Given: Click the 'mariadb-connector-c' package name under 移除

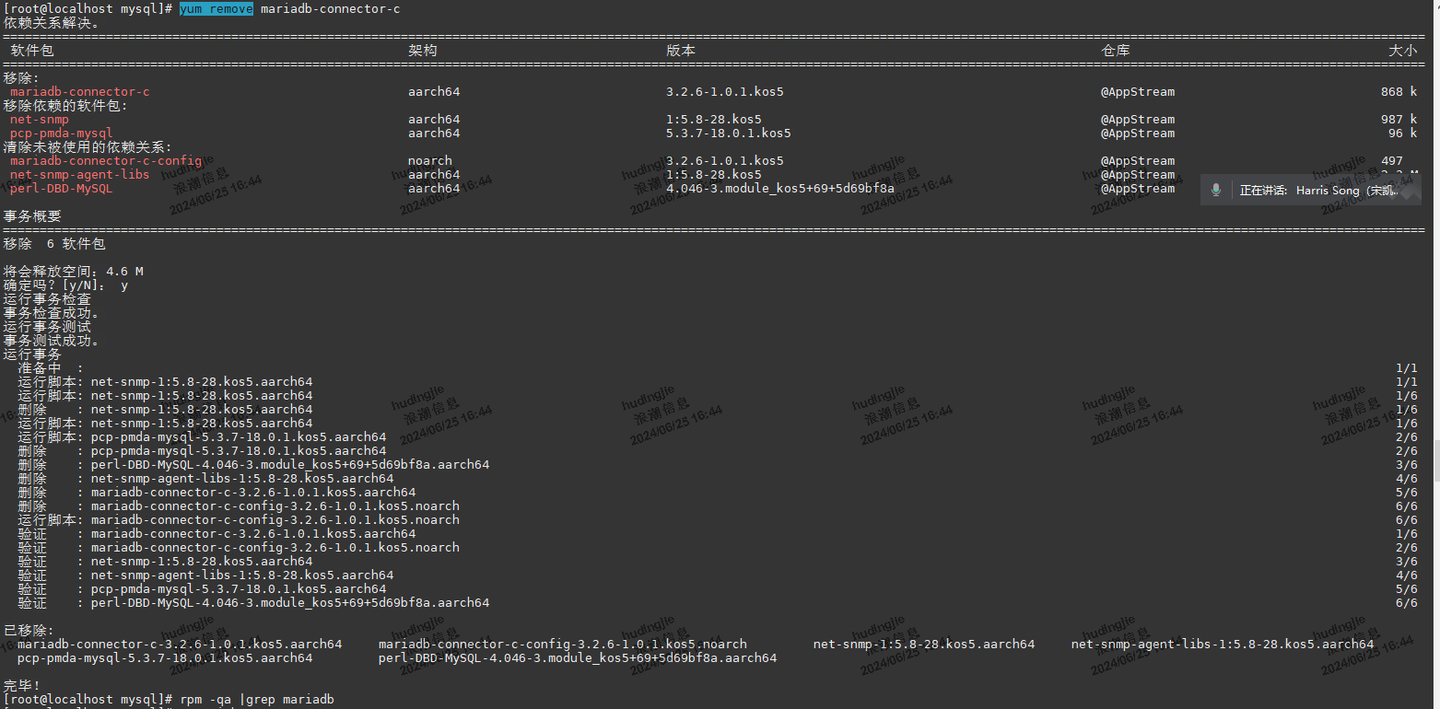Looking at the screenshot, I should click(x=79, y=91).
